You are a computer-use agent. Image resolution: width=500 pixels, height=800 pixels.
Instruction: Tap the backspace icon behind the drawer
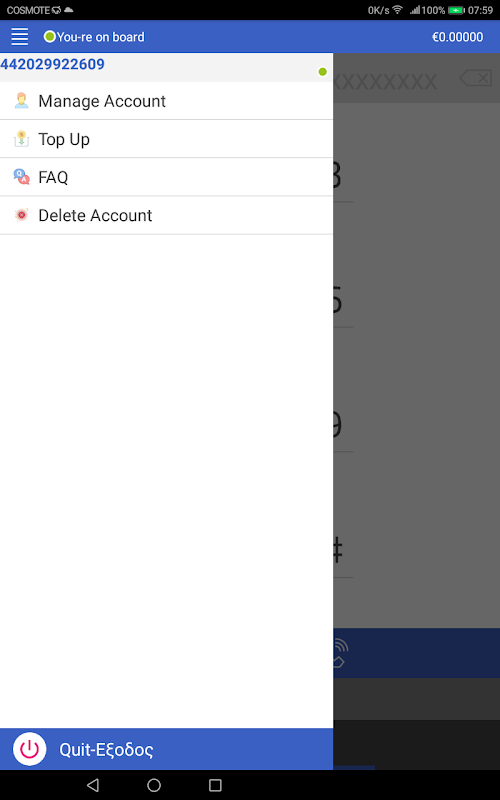[476, 78]
